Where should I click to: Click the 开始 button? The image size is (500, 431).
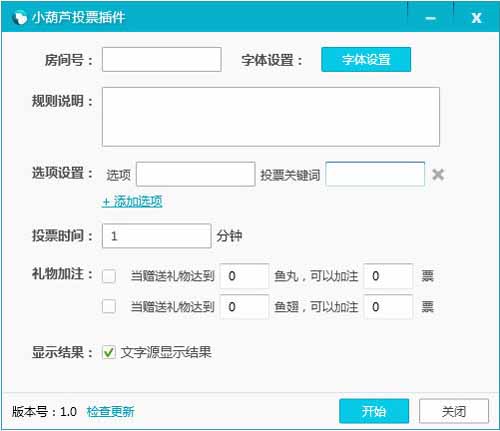pos(374,411)
